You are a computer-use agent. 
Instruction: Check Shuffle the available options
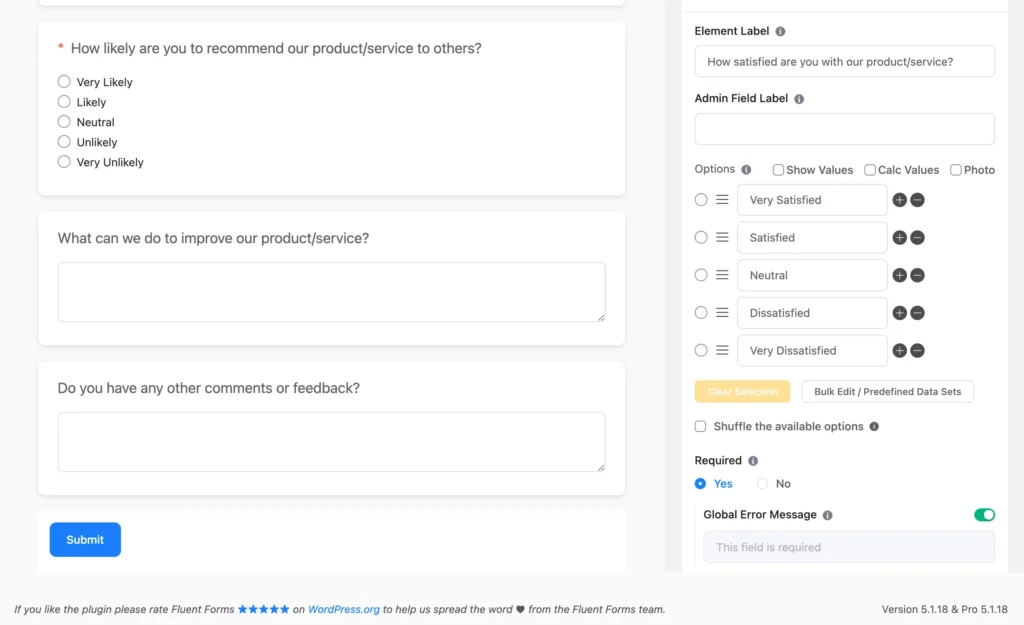point(700,426)
